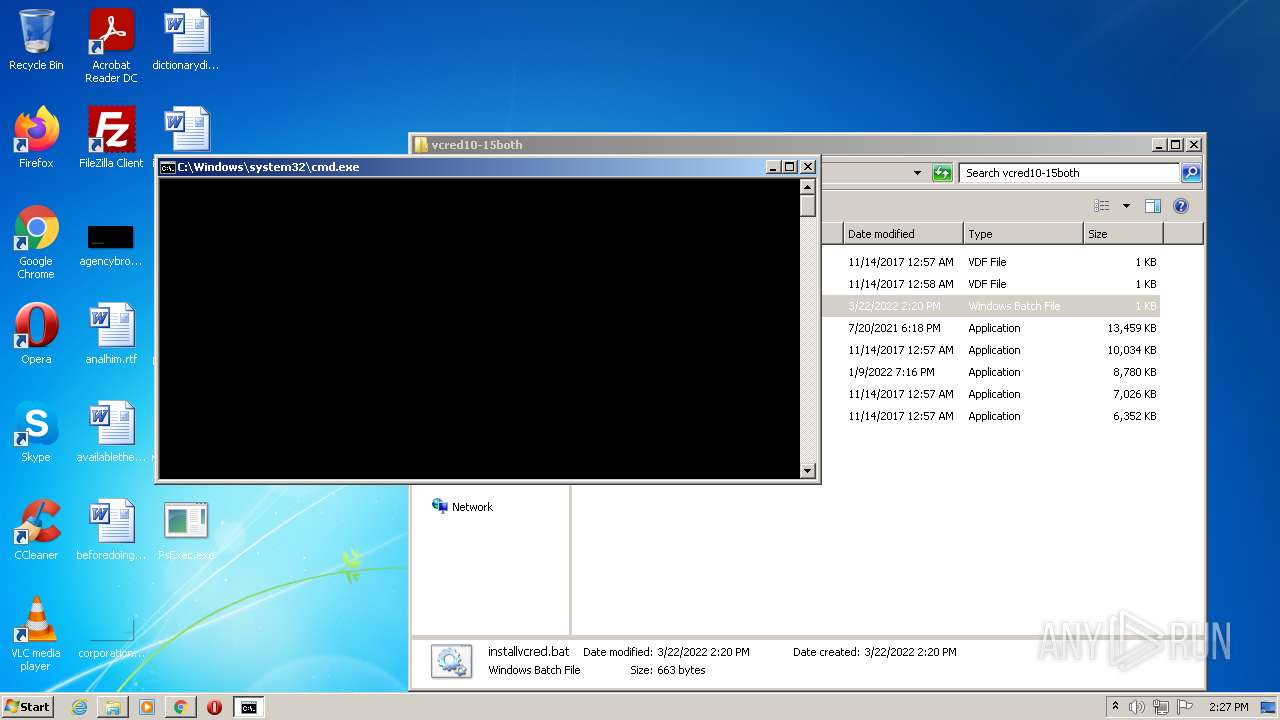Select the 10,034 KB Application row

[990, 350]
